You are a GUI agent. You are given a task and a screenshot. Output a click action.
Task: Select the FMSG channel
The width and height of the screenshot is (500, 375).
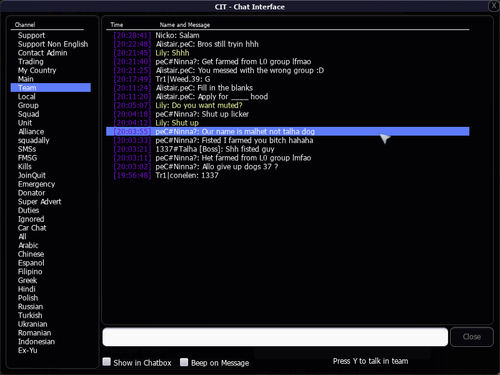27,158
